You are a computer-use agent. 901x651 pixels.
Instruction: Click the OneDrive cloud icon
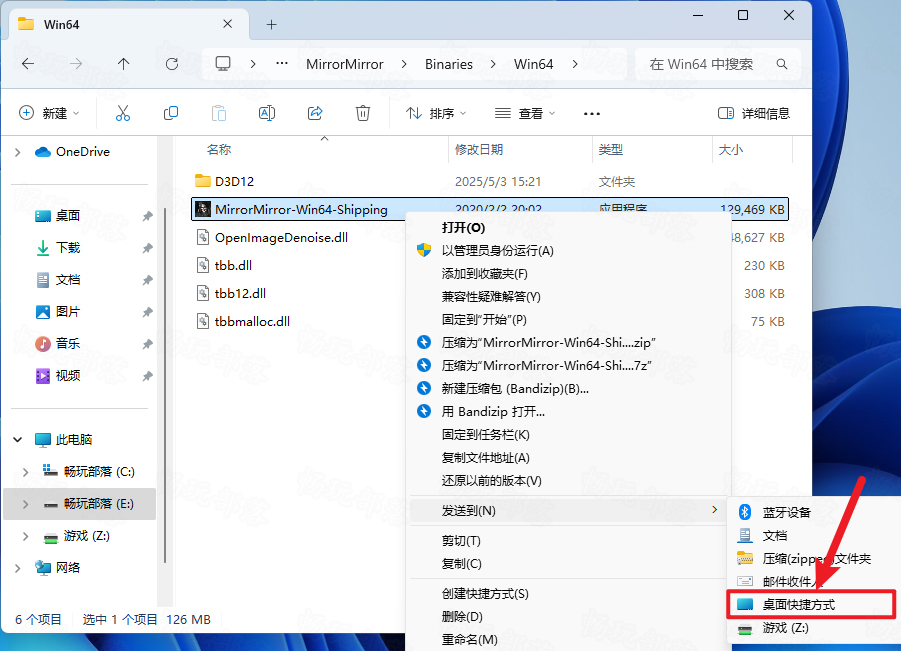(43, 152)
